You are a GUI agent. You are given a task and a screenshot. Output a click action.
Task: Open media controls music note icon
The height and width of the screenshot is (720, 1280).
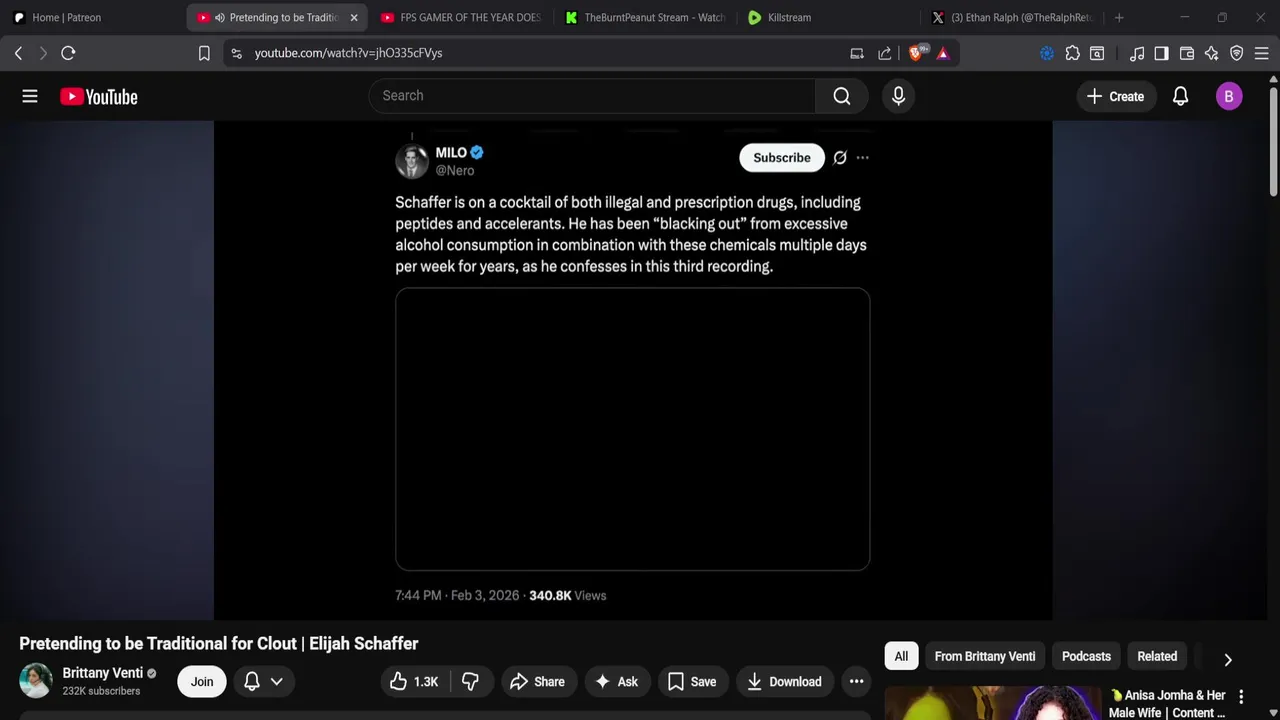click(1137, 53)
